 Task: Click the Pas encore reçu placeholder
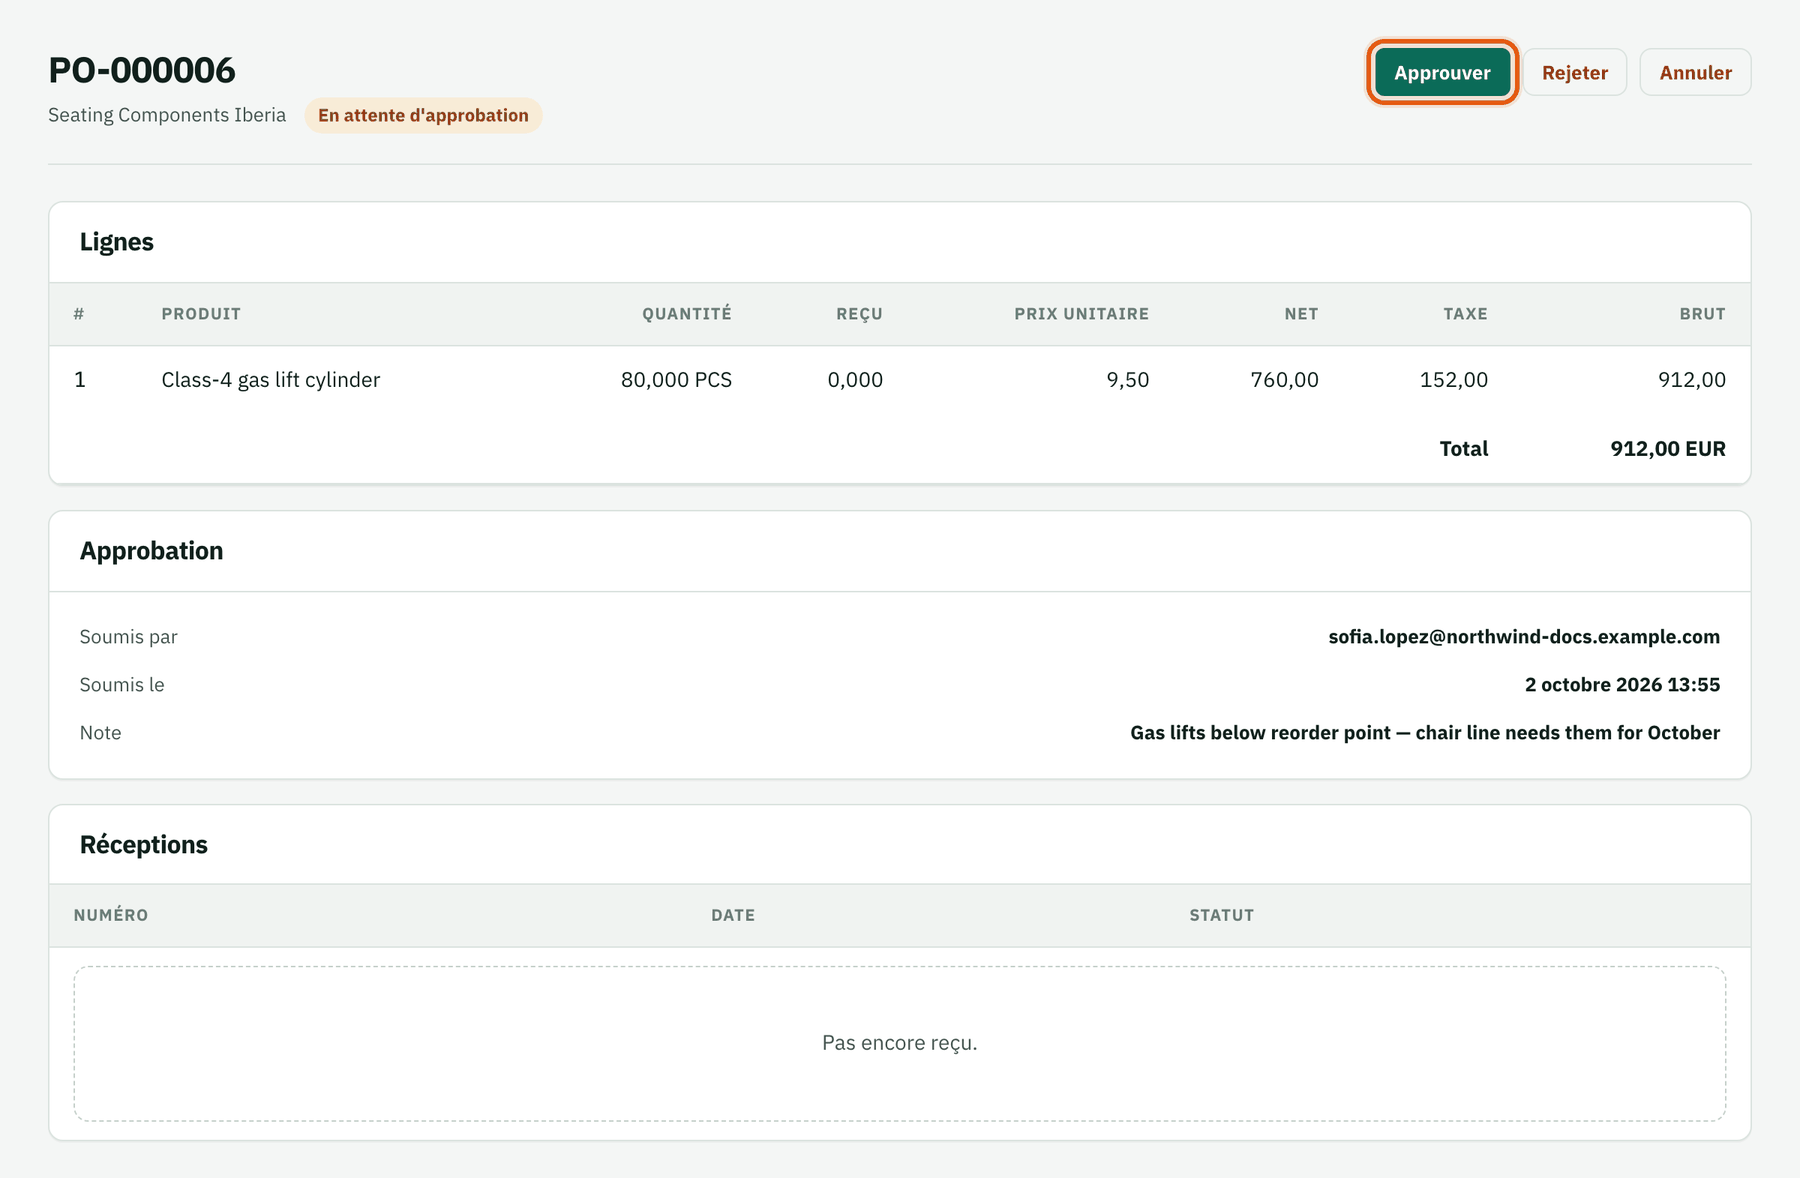900,1043
